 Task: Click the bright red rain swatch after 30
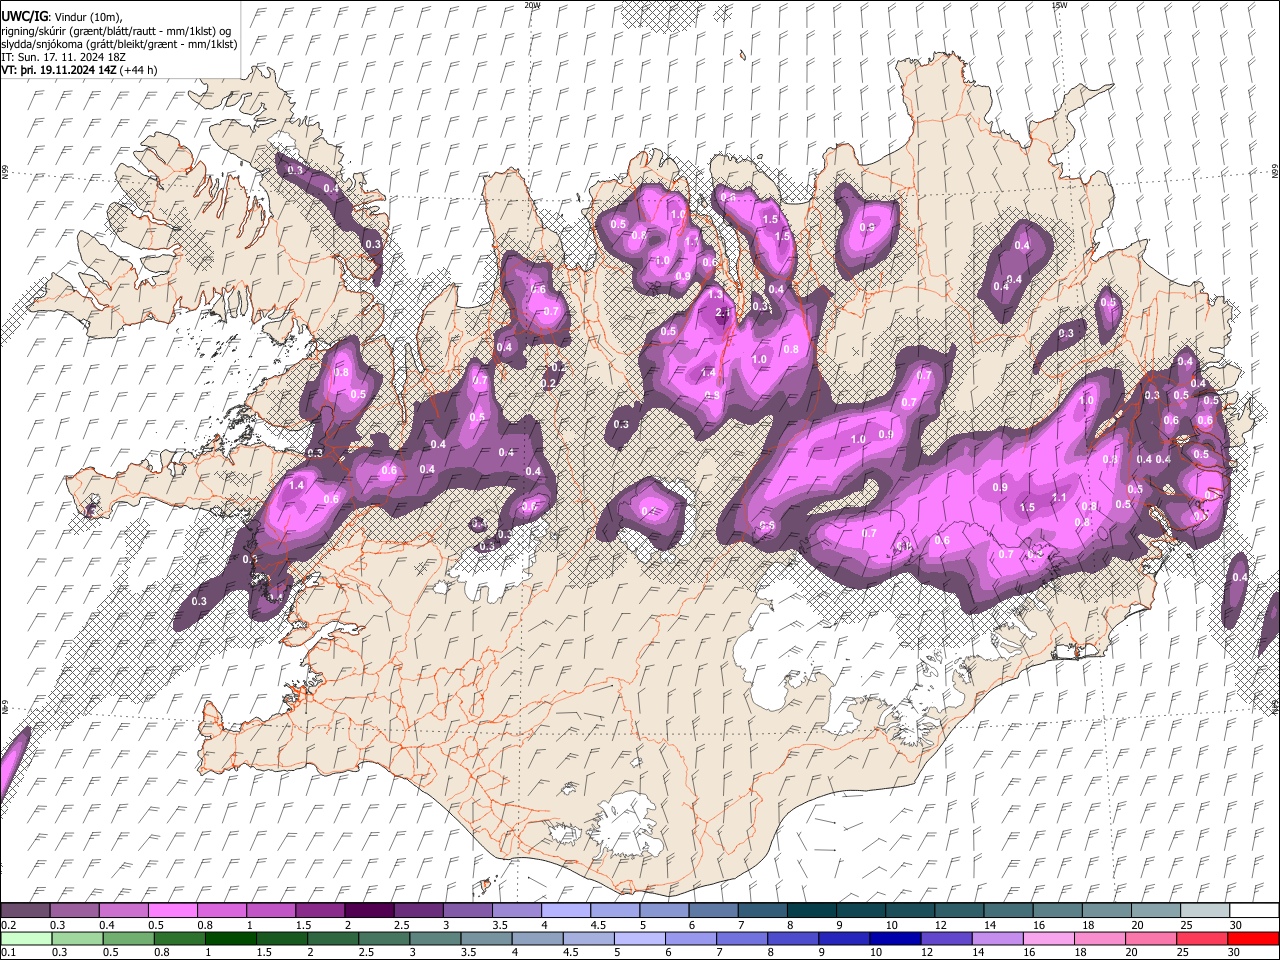pyautogui.click(x=1252, y=939)
